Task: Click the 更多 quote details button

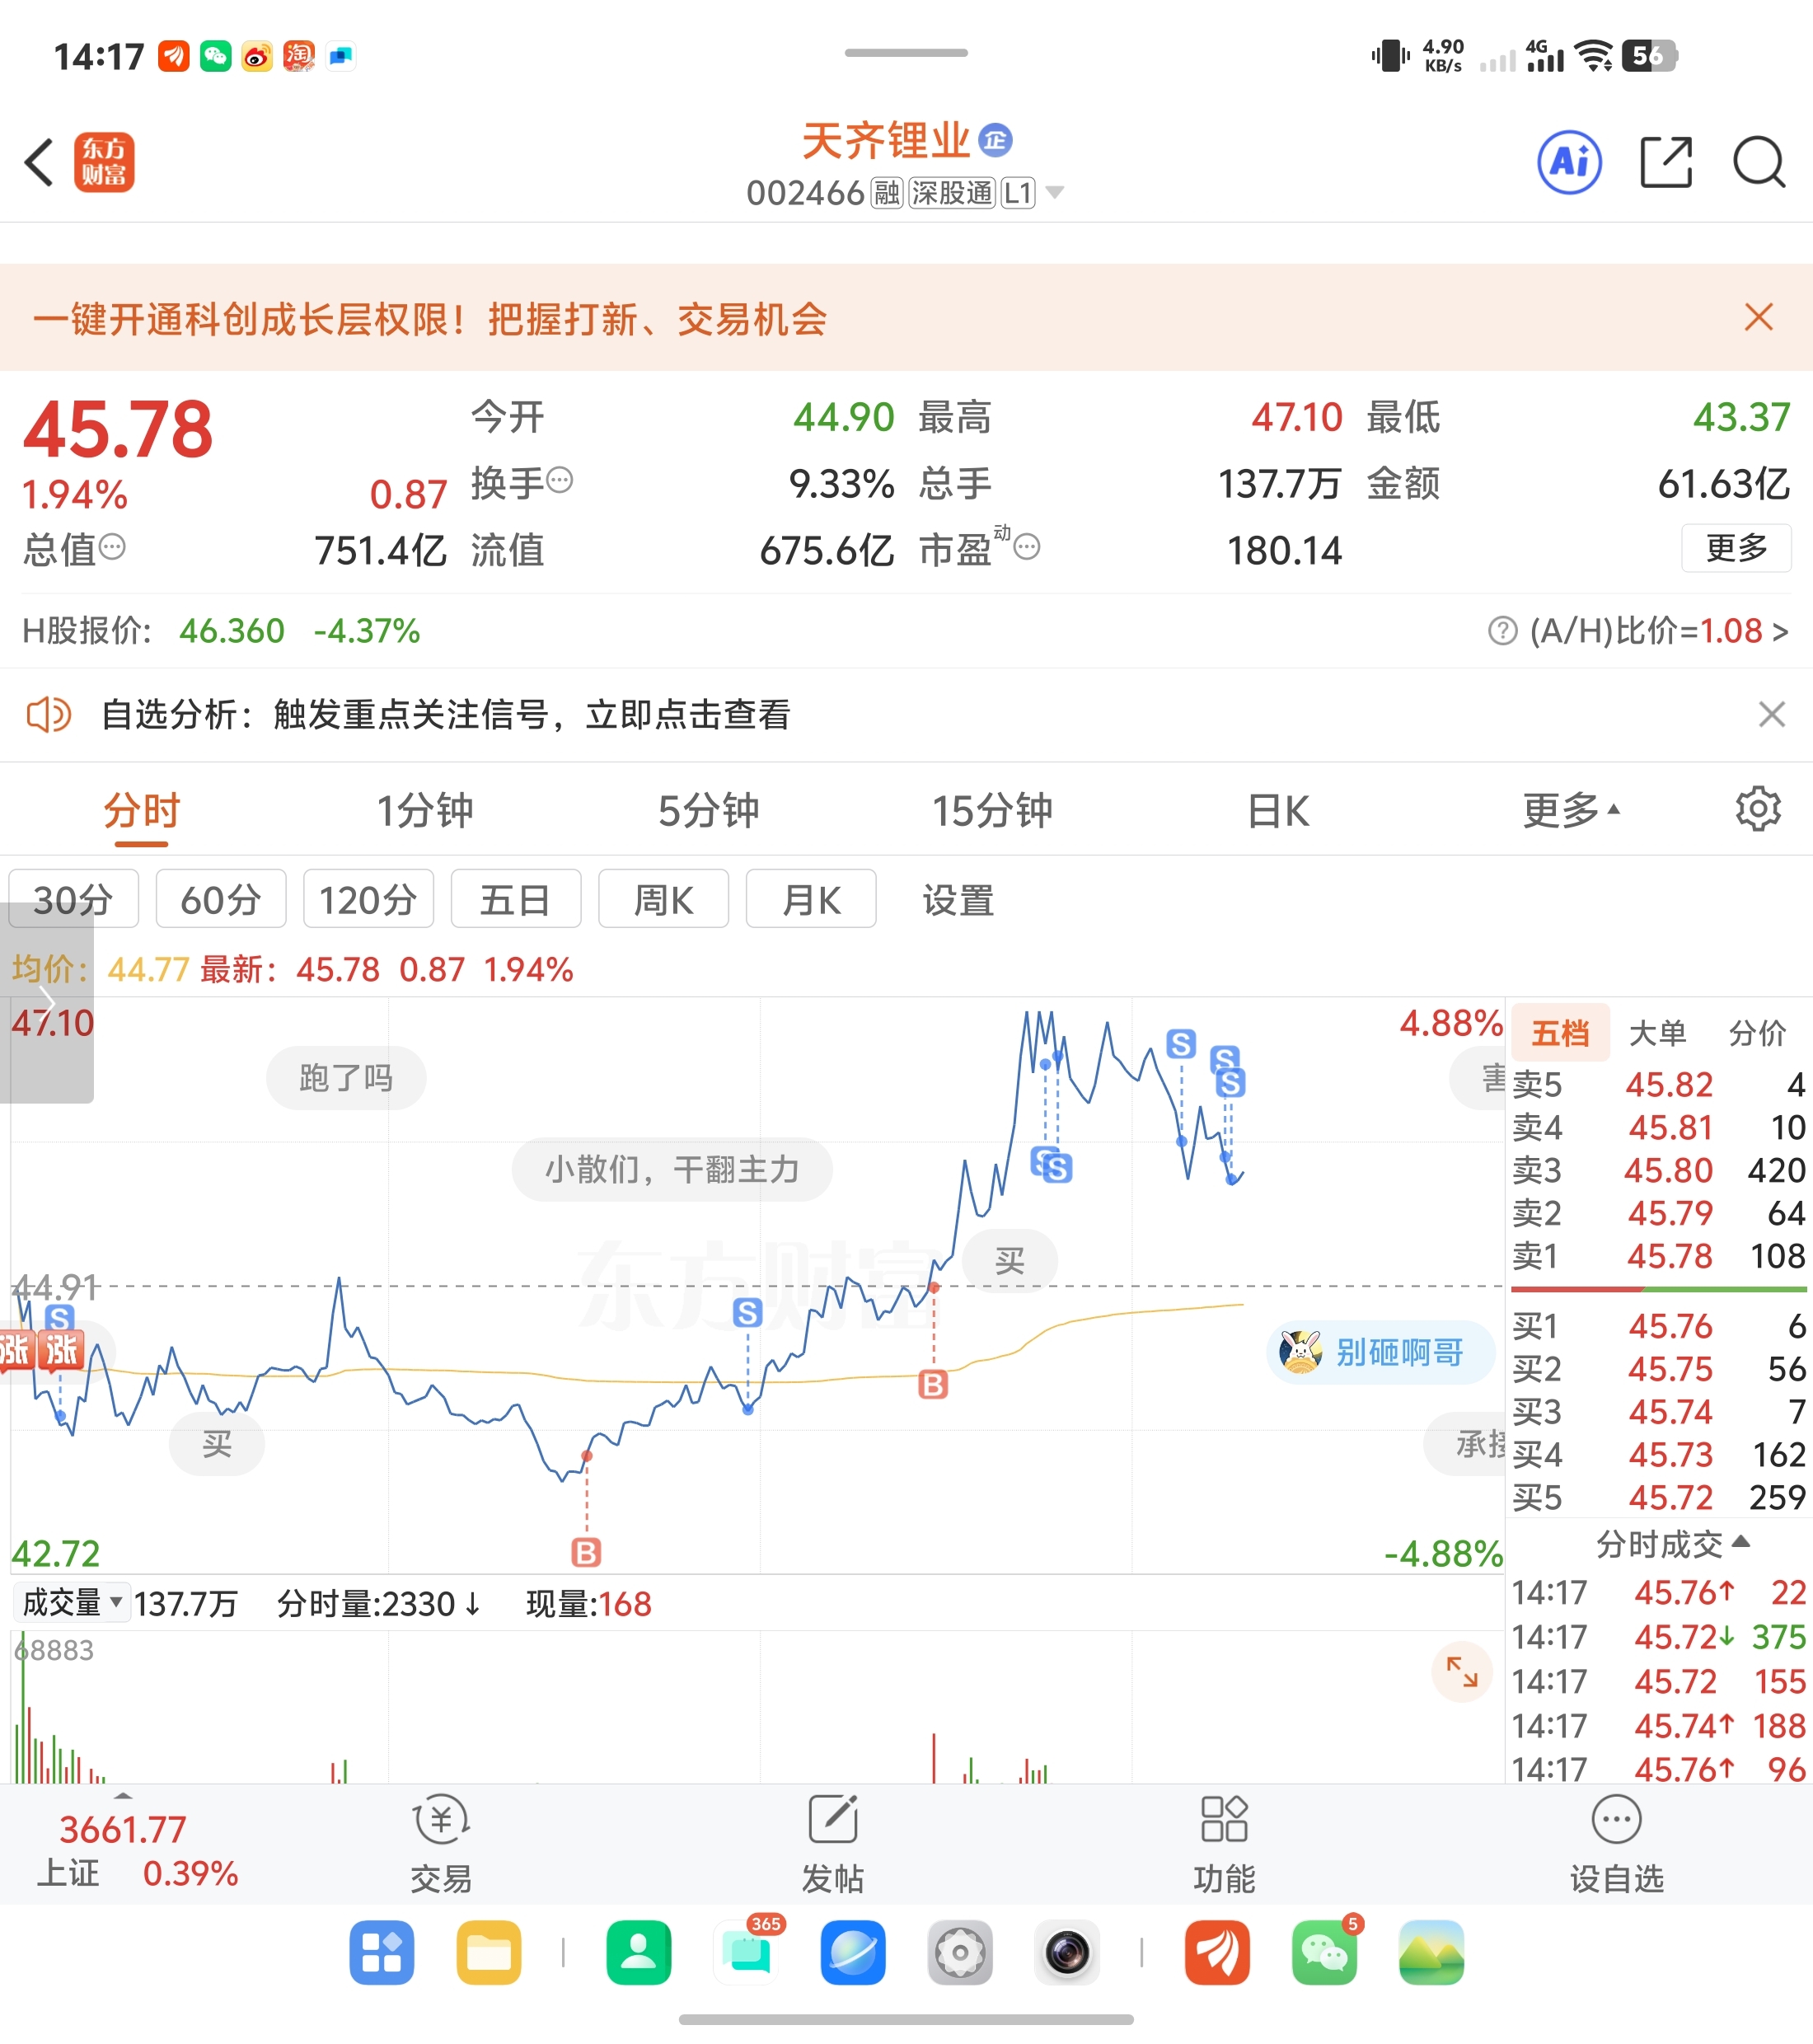Action: [1736, 547]
